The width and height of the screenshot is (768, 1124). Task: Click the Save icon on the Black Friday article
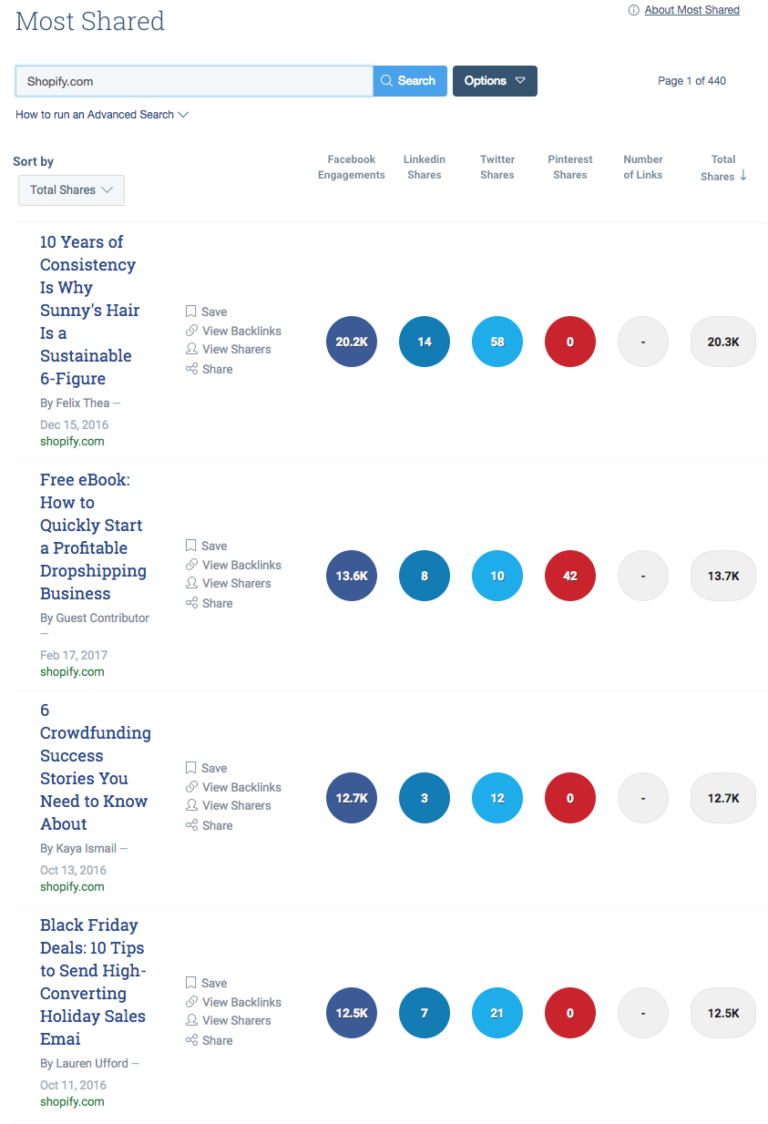192,983
